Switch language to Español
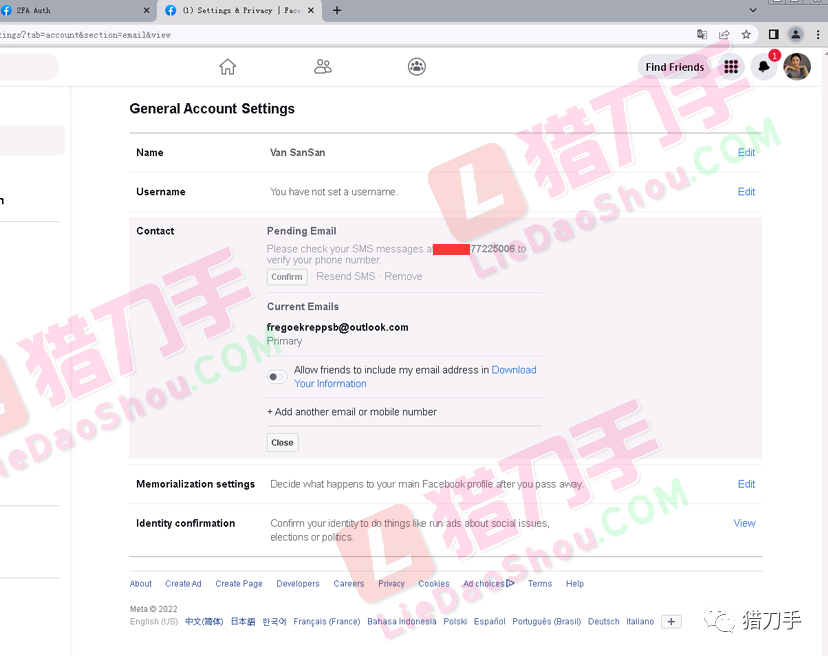 point(490,622)
